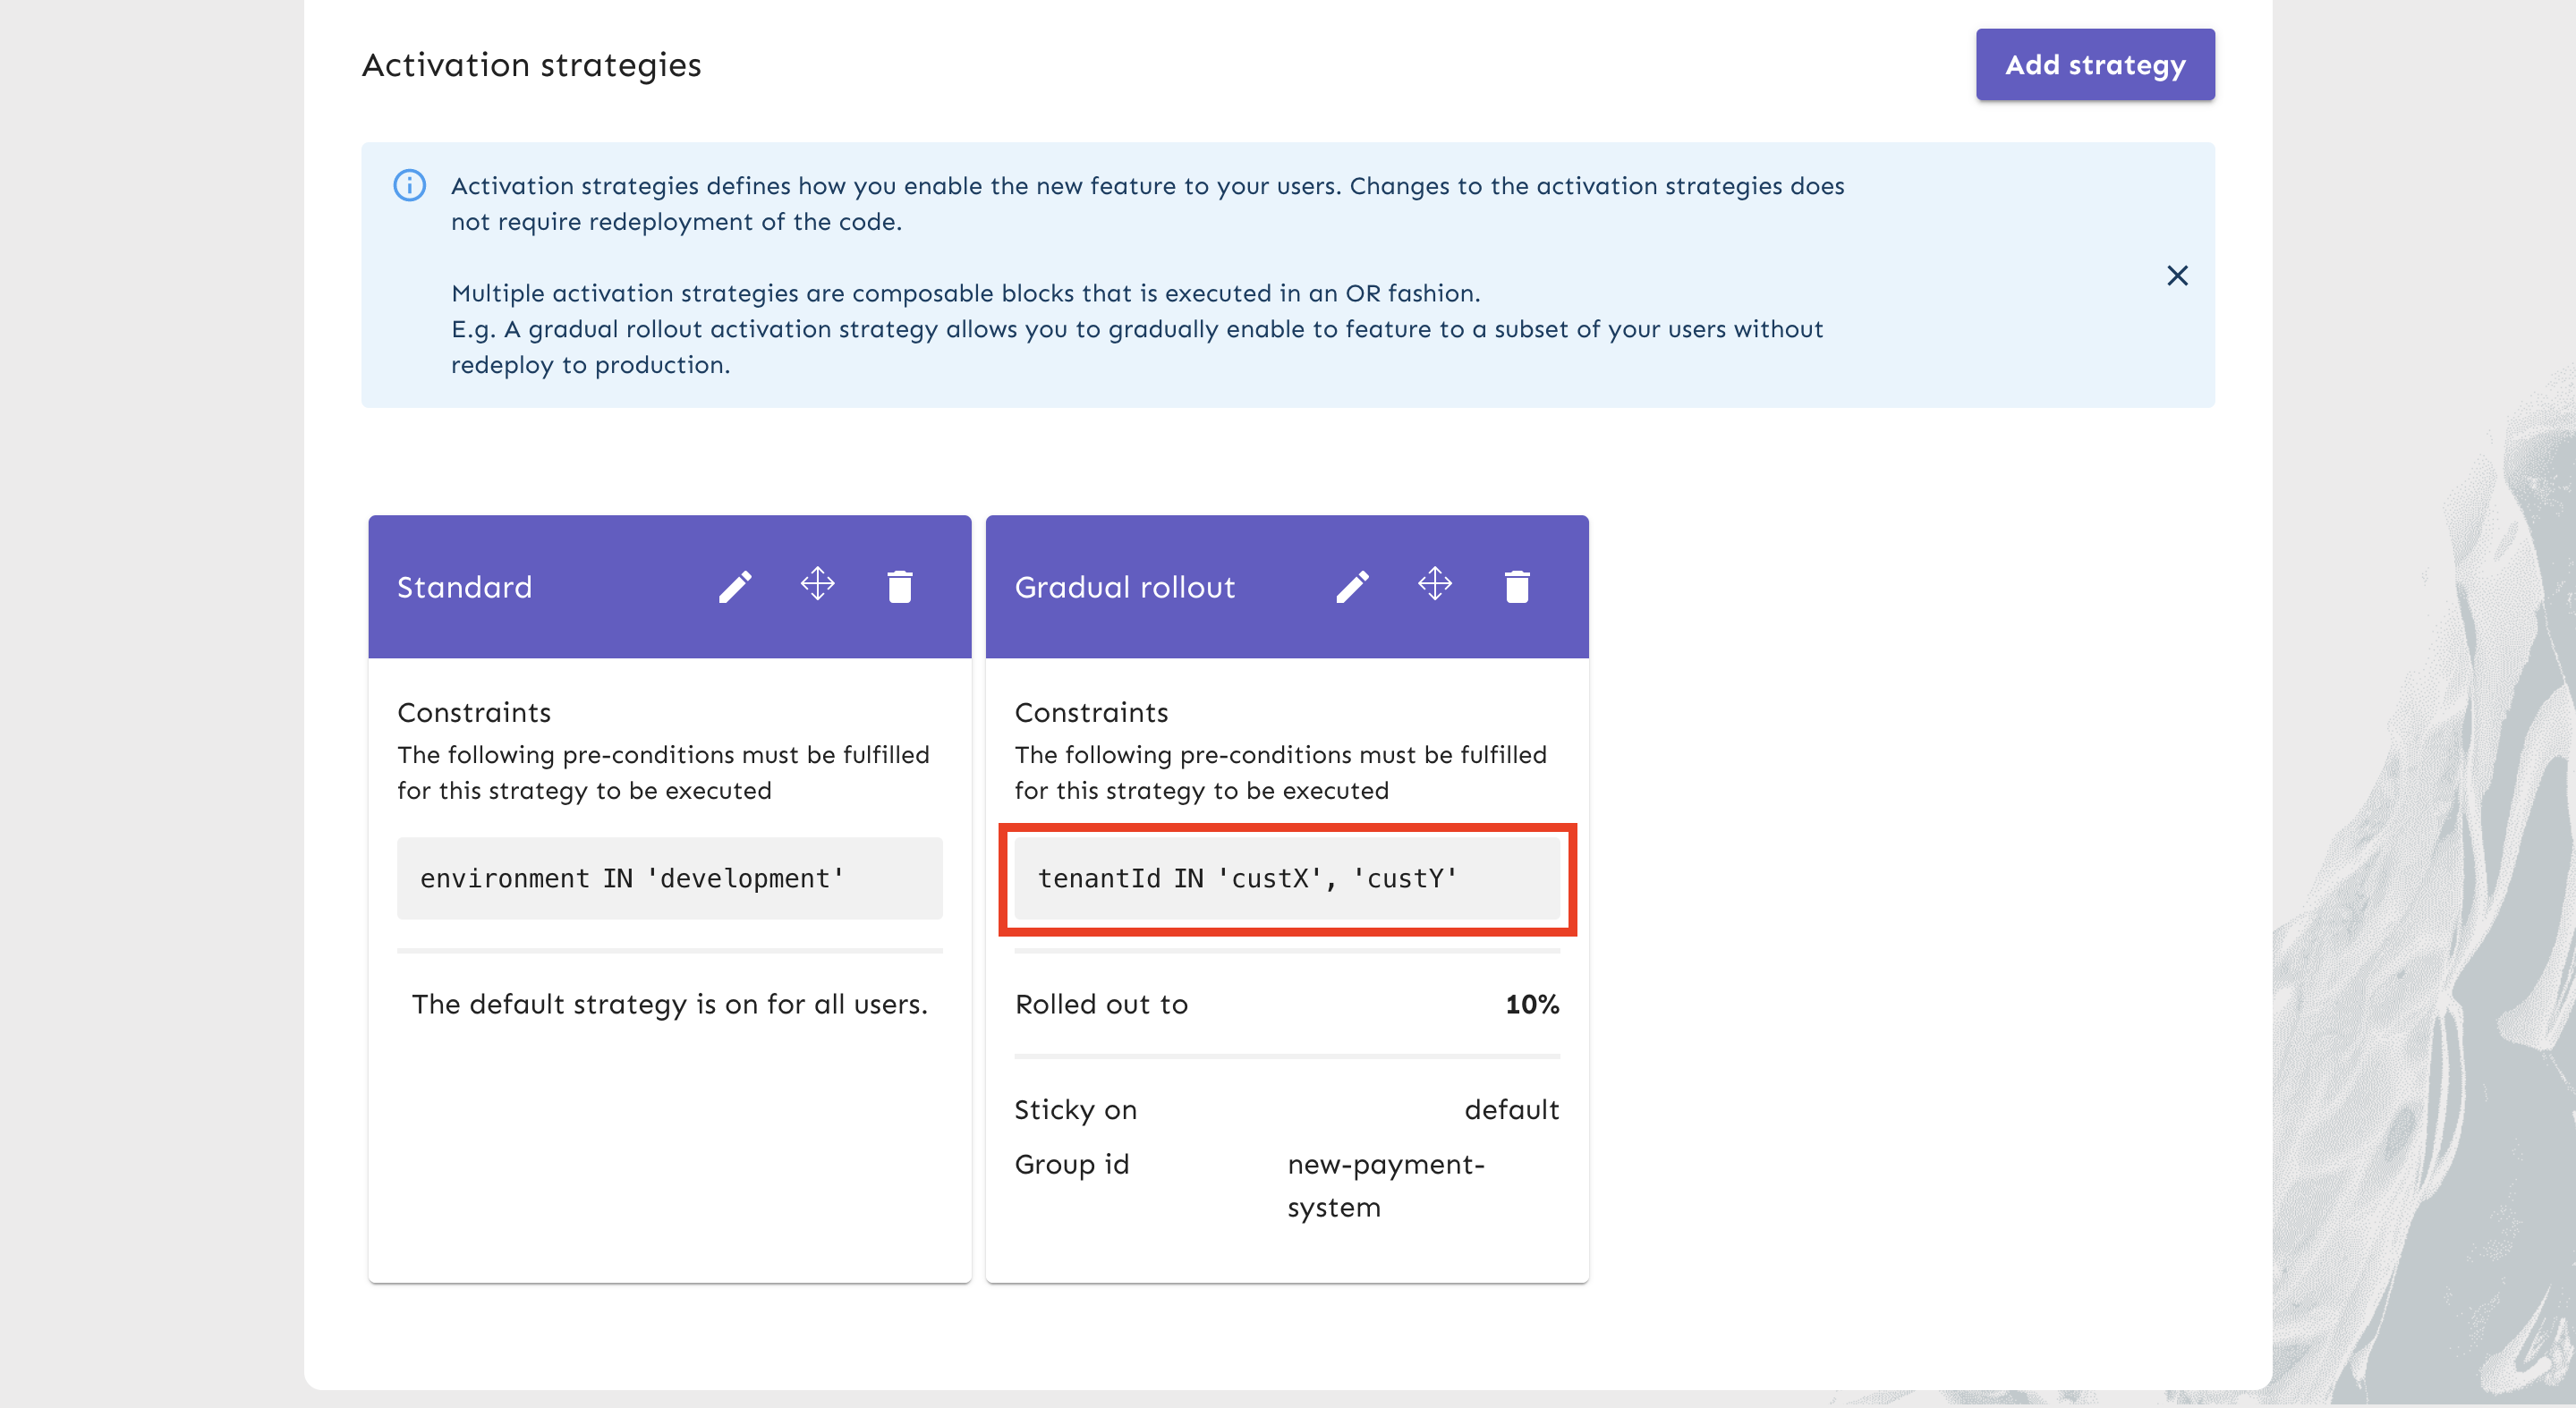Click the Add strategy button
Screen dimensions: 2576x1408
click(2094, 65)
